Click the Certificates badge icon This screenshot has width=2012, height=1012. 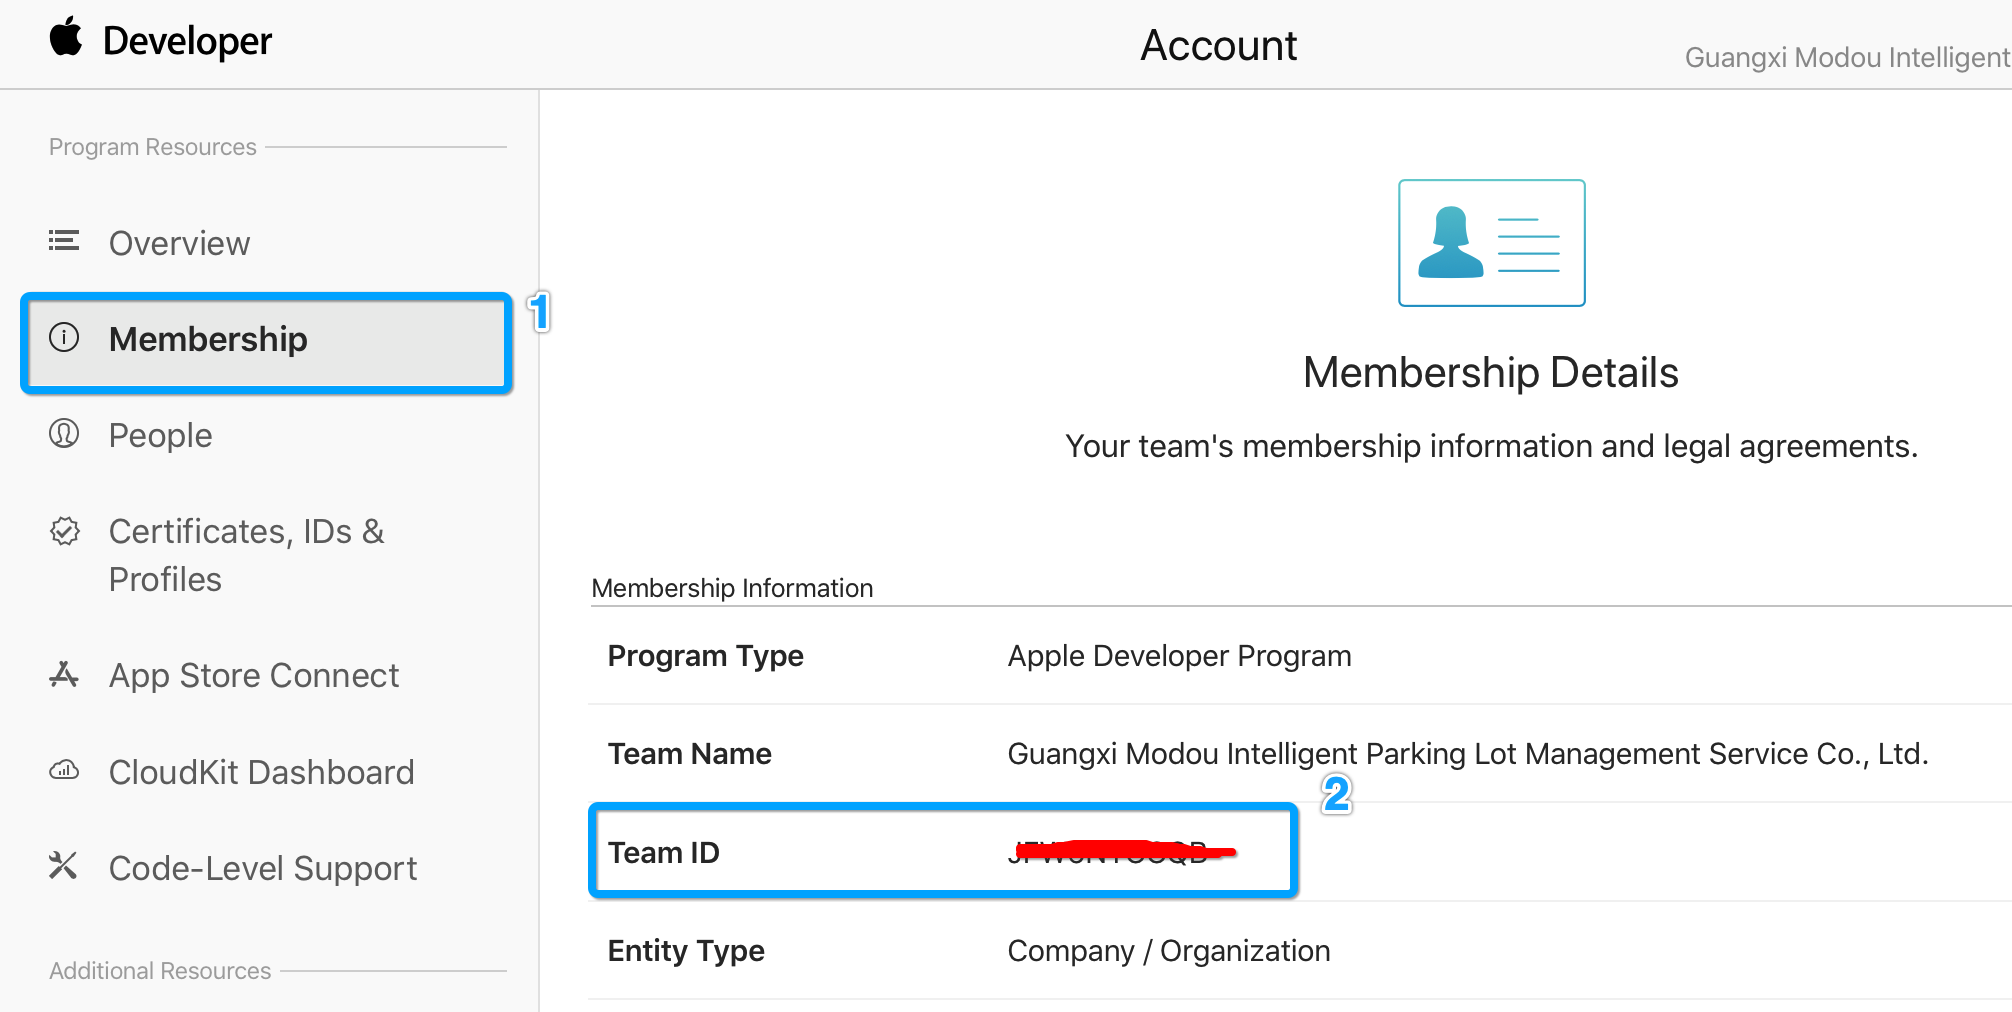point(64,531)
